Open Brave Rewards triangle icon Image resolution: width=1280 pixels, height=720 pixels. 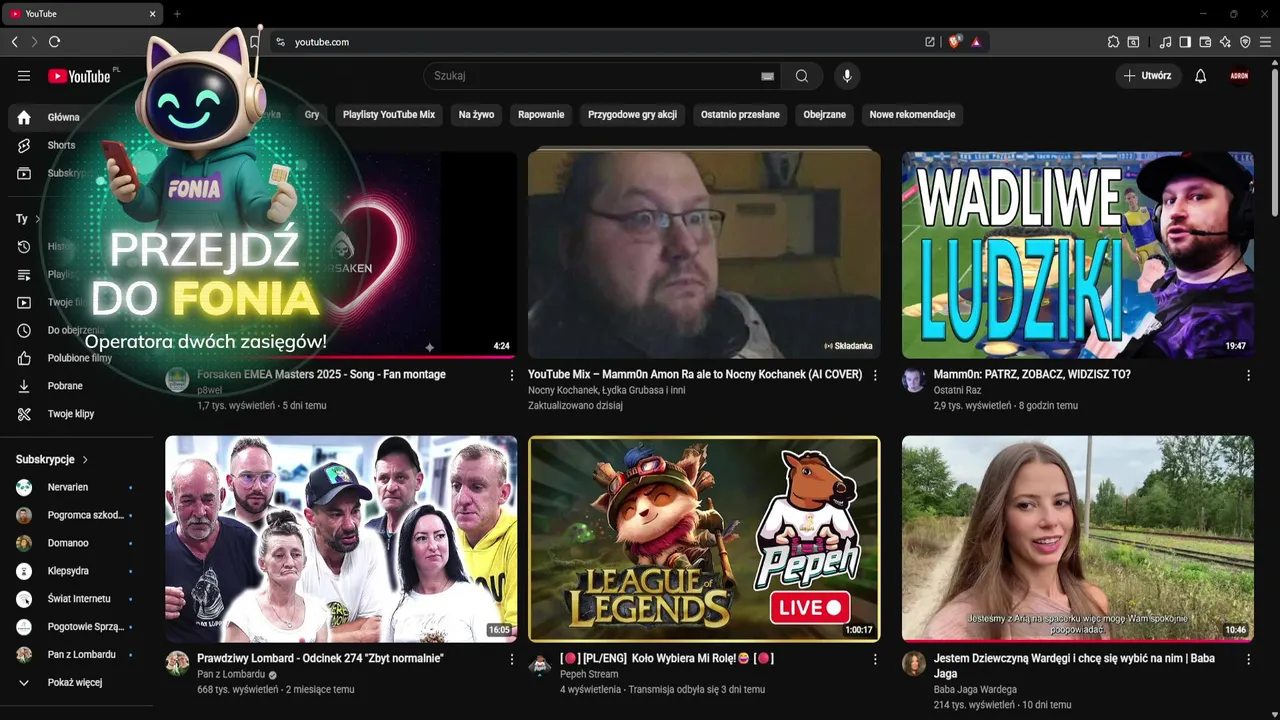click(x=976, y=42)
